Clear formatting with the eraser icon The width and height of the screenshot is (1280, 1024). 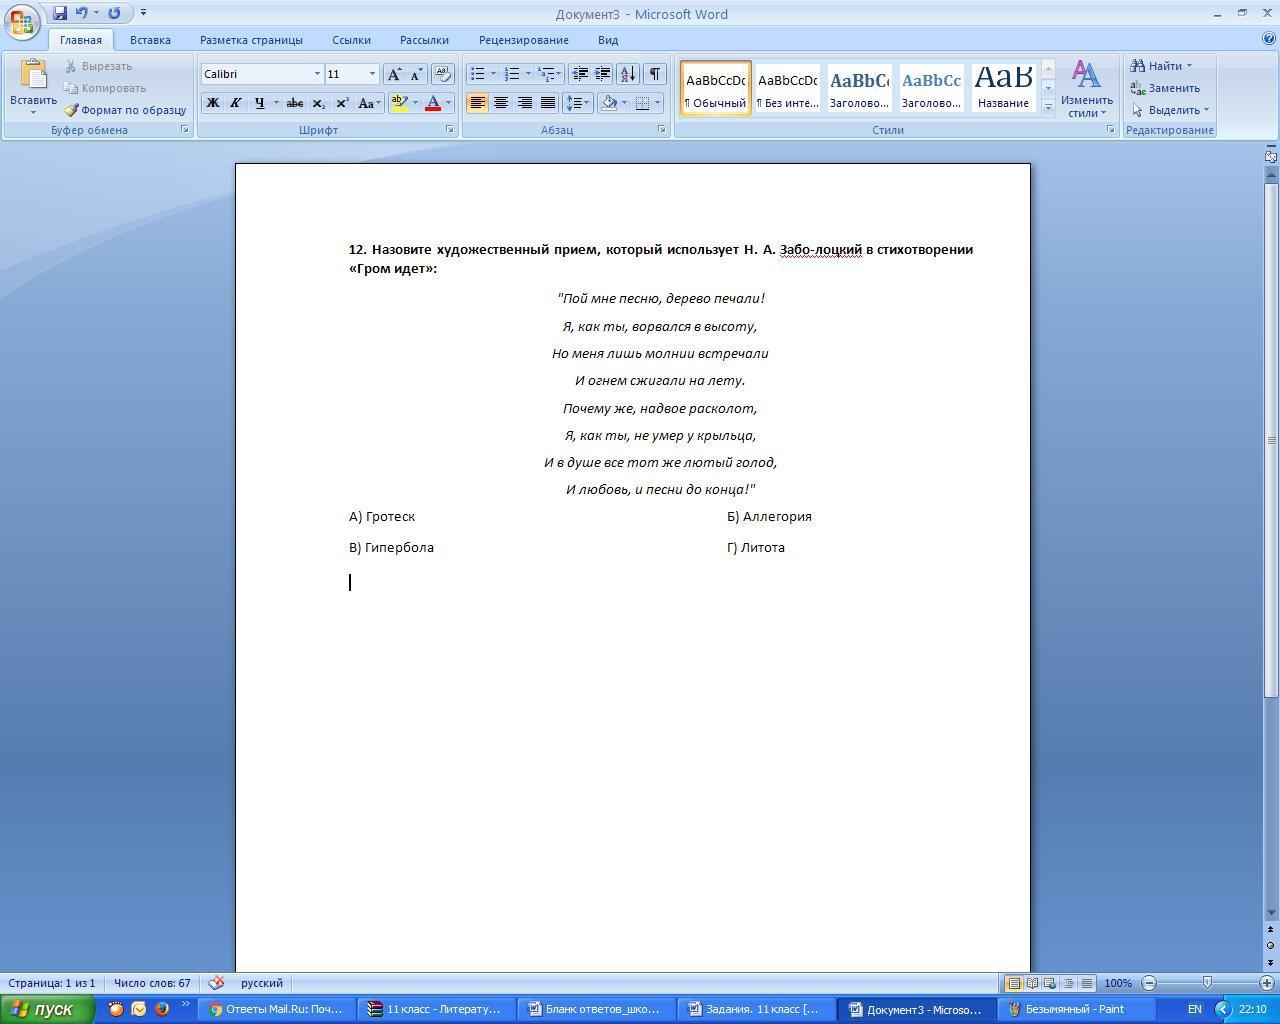tap(442, 74)
